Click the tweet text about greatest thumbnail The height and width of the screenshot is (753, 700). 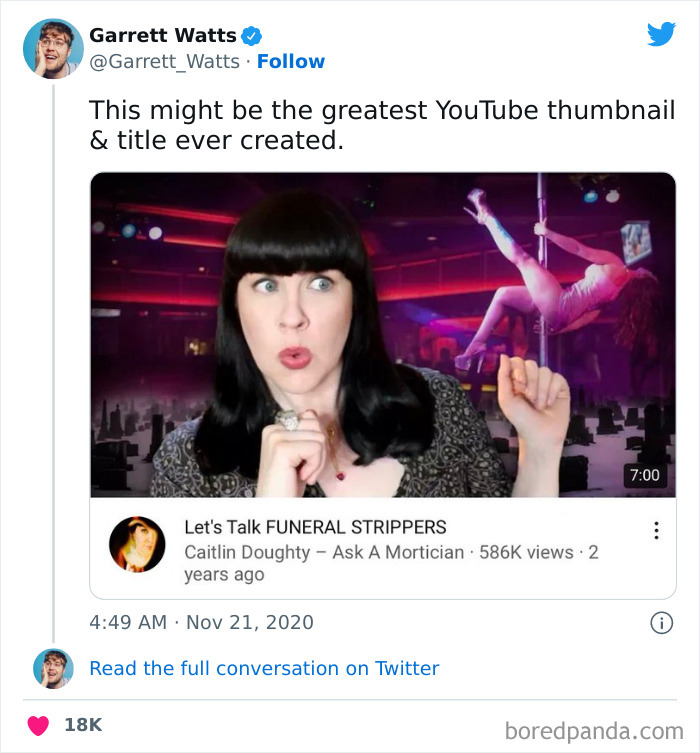pyautogui.click(x=382, y=125)
